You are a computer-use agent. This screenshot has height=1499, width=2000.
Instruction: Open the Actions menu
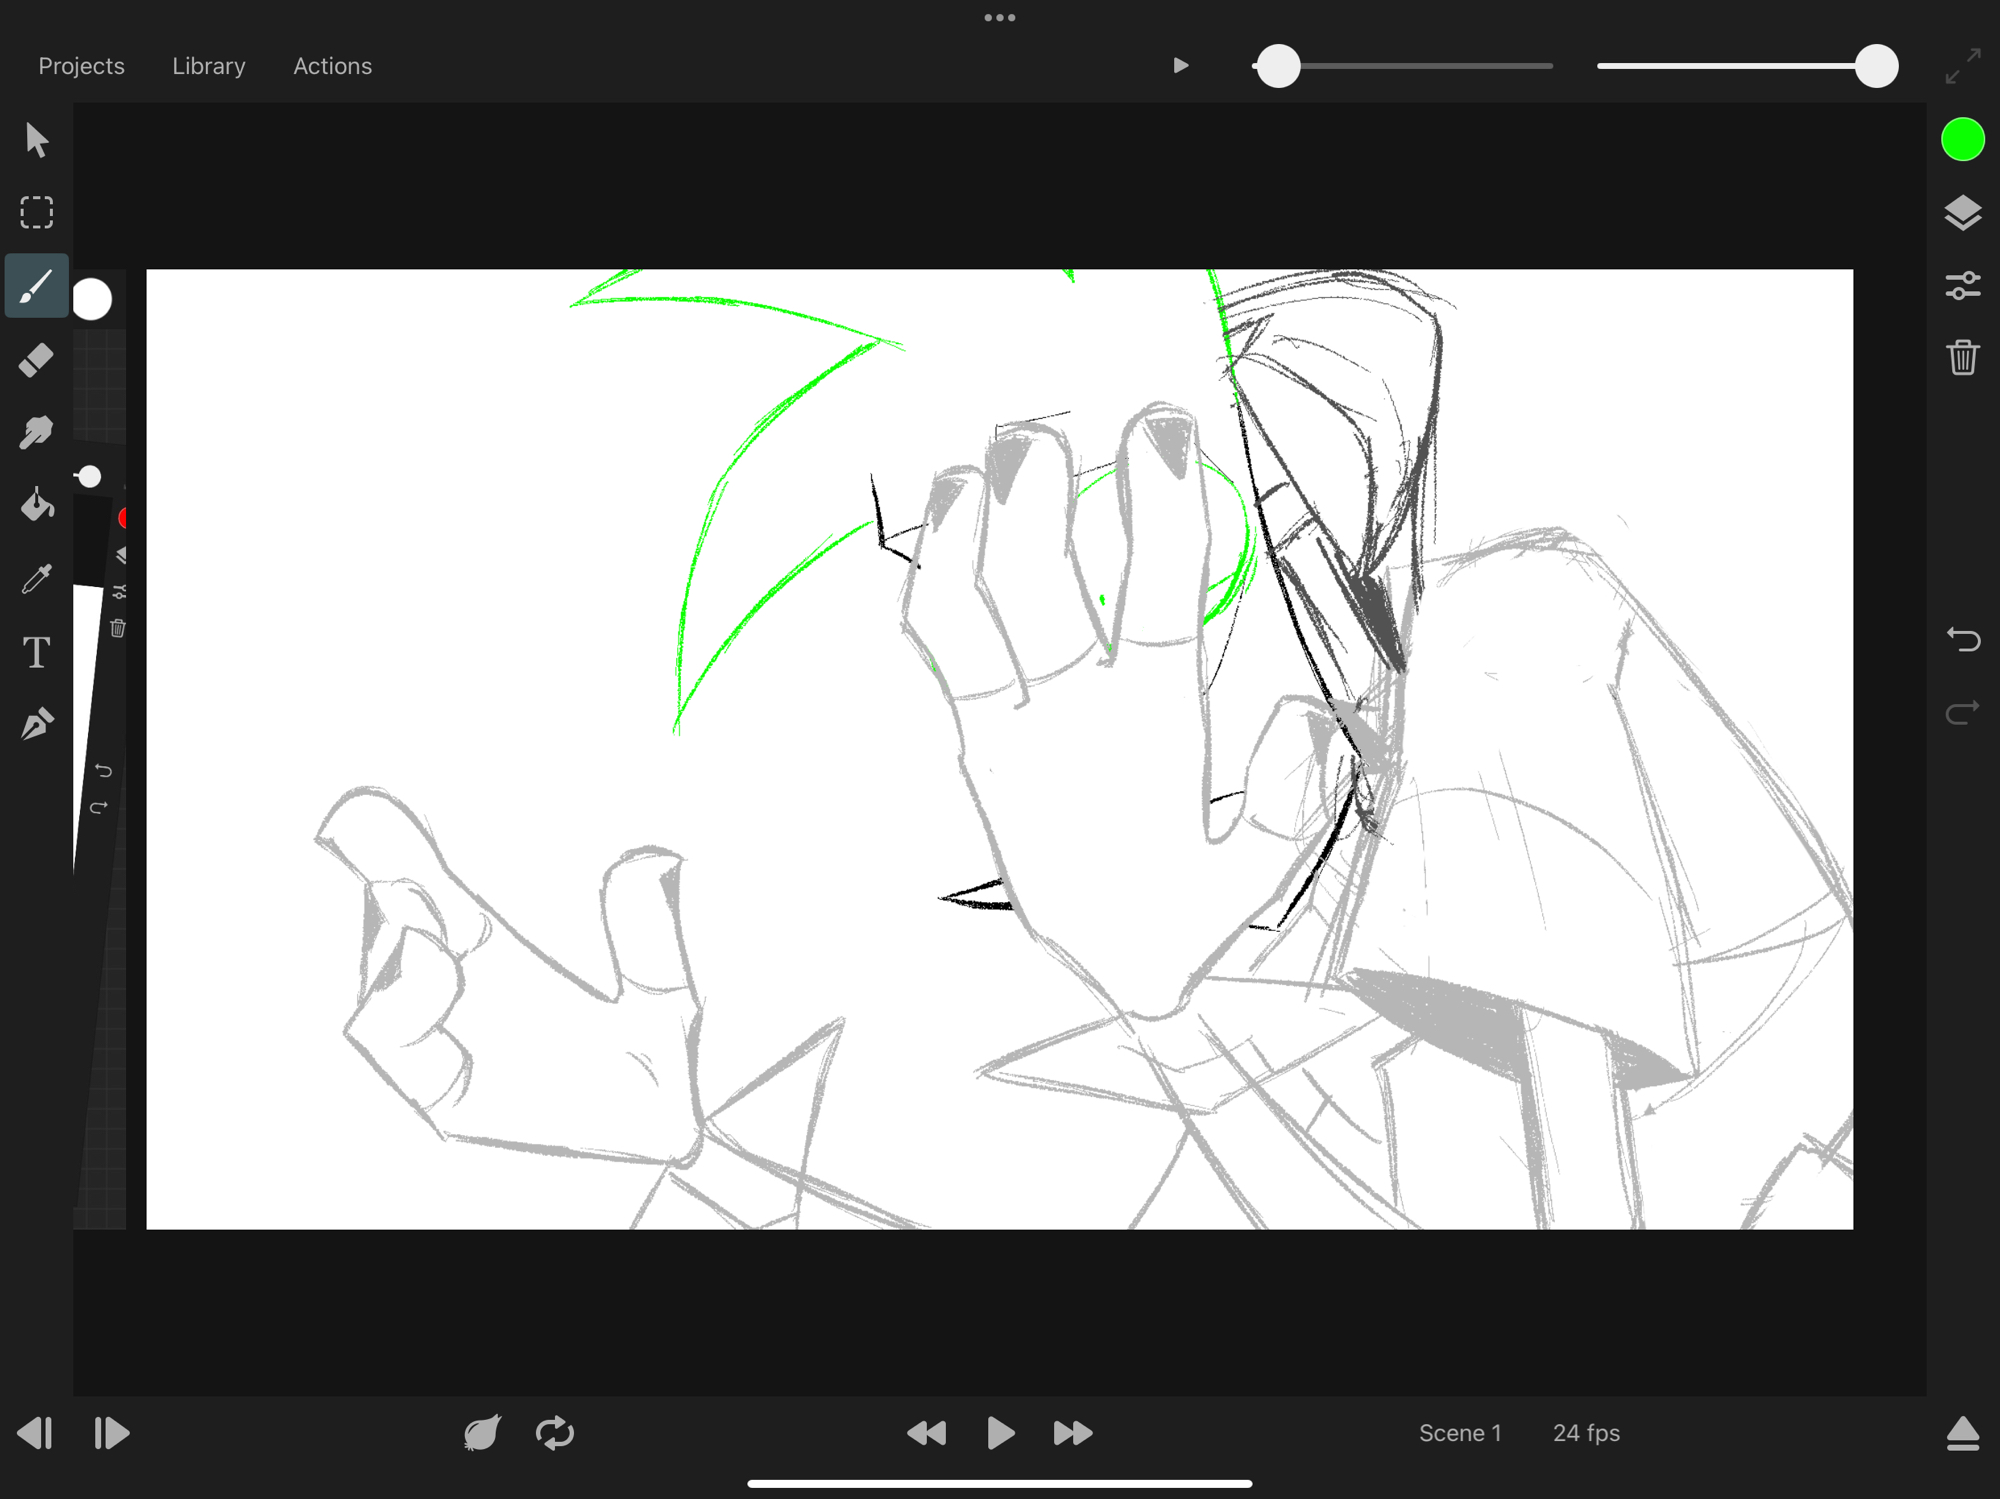point(332,66)
